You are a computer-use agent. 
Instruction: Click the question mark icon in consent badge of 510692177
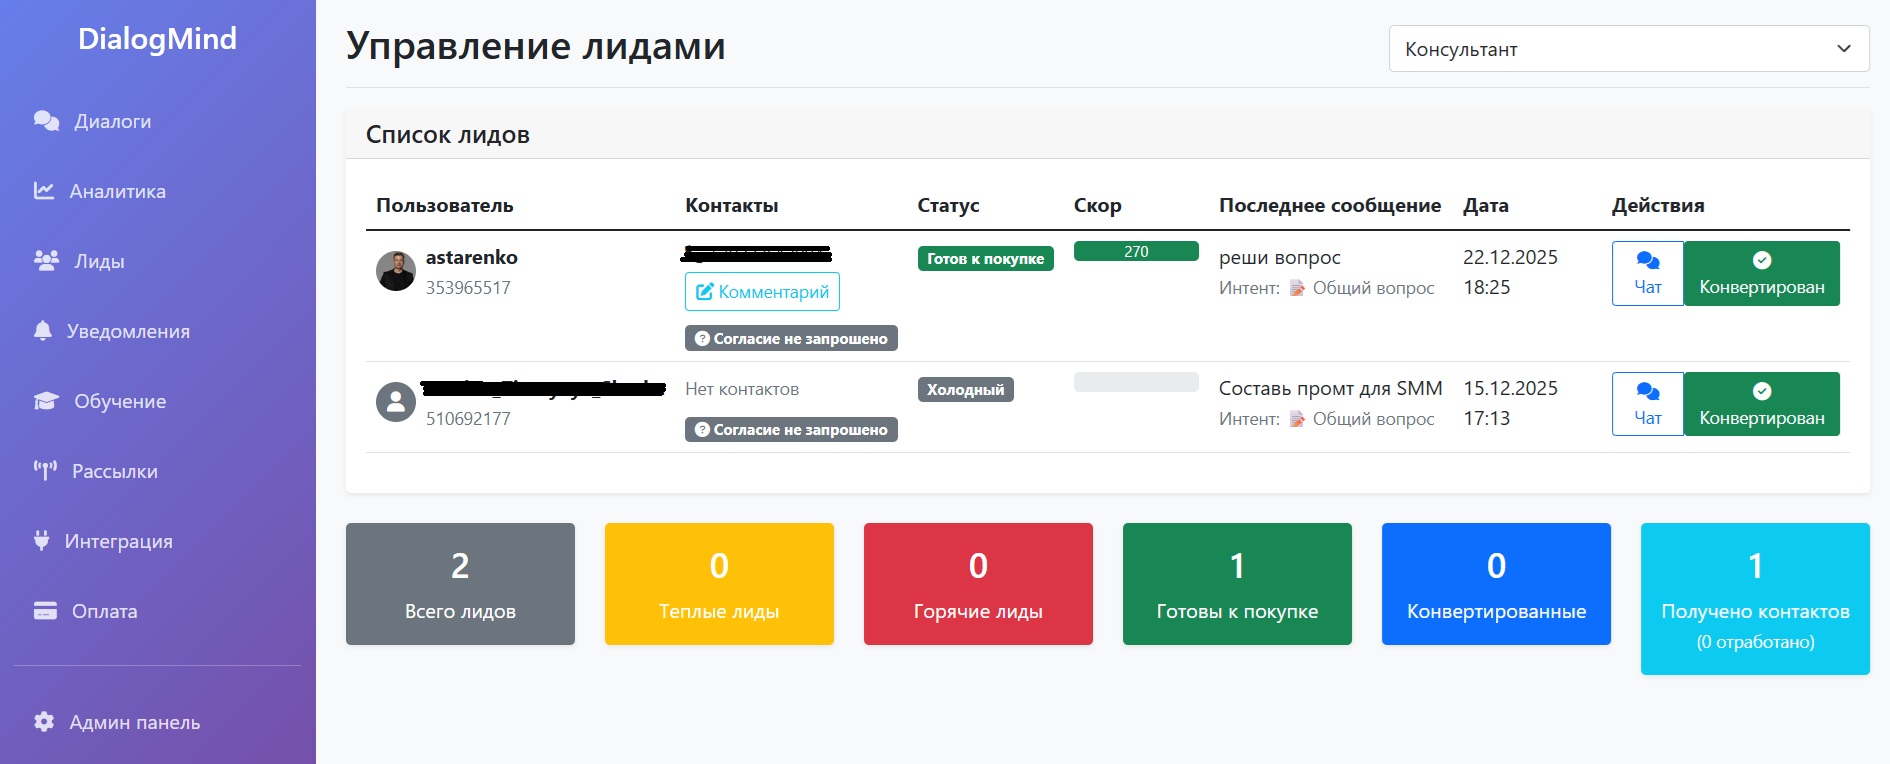[x=702, y=429]
